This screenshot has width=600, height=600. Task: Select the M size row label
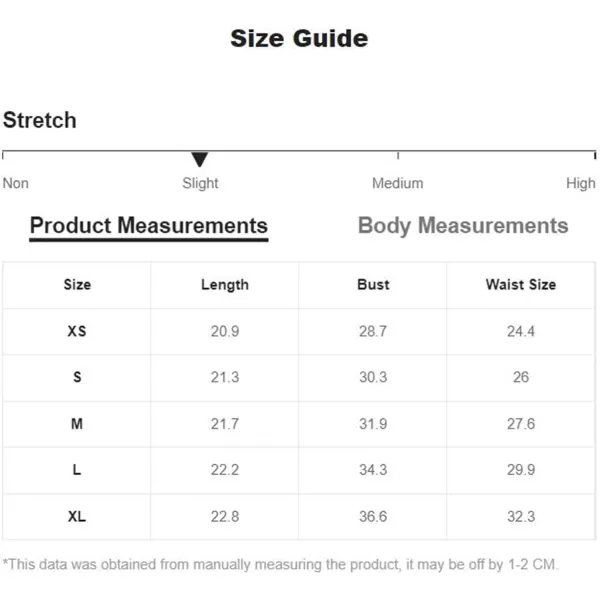77,424
